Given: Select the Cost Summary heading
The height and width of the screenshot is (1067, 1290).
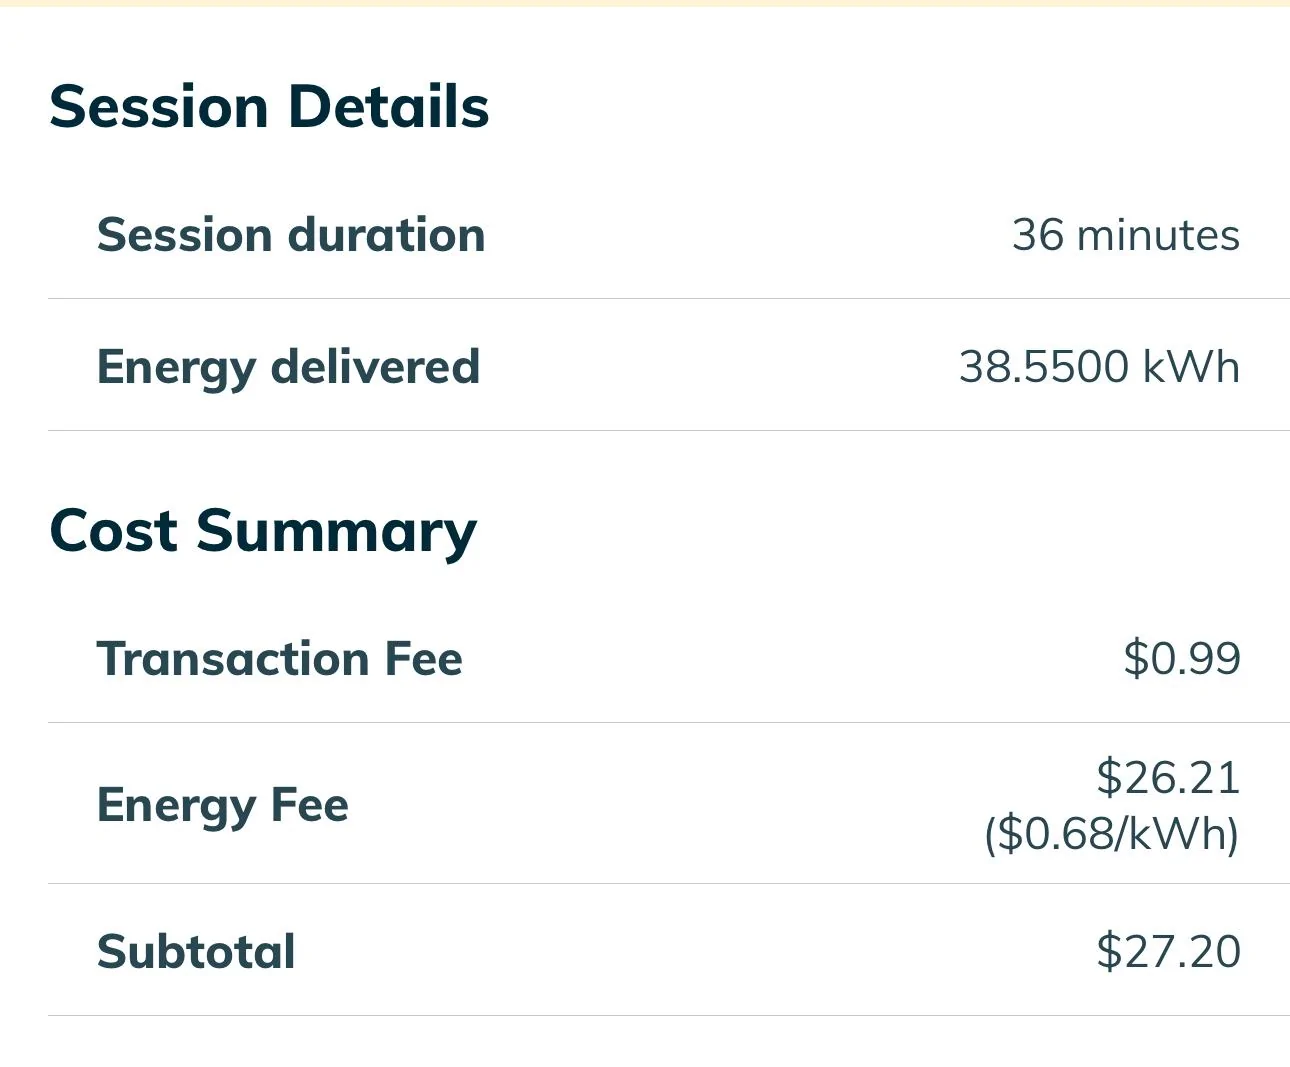Looking at the screenshot, I should point(263,532).
